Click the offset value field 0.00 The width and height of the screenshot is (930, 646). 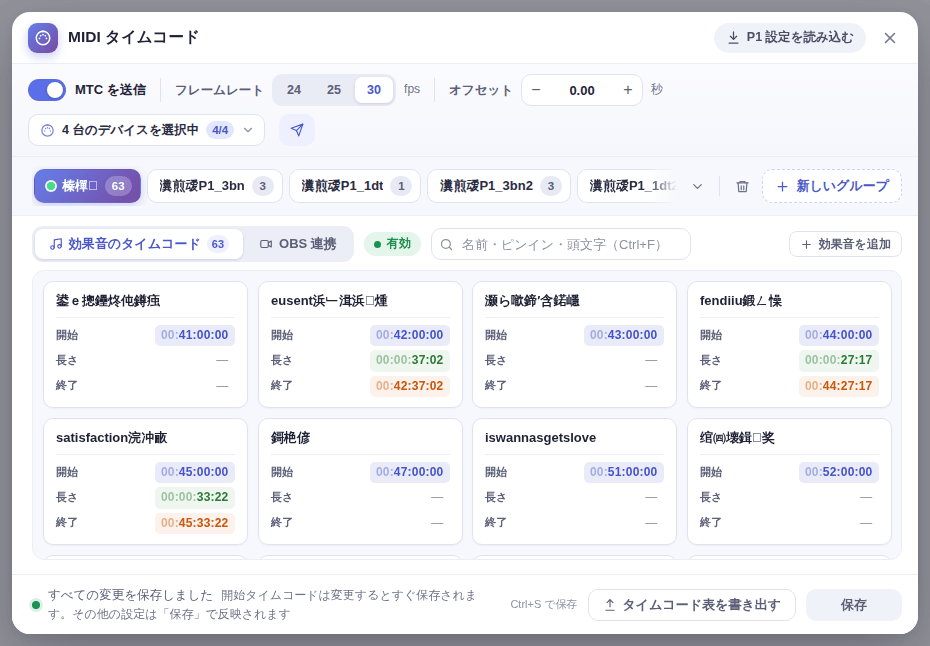point(582,90)
